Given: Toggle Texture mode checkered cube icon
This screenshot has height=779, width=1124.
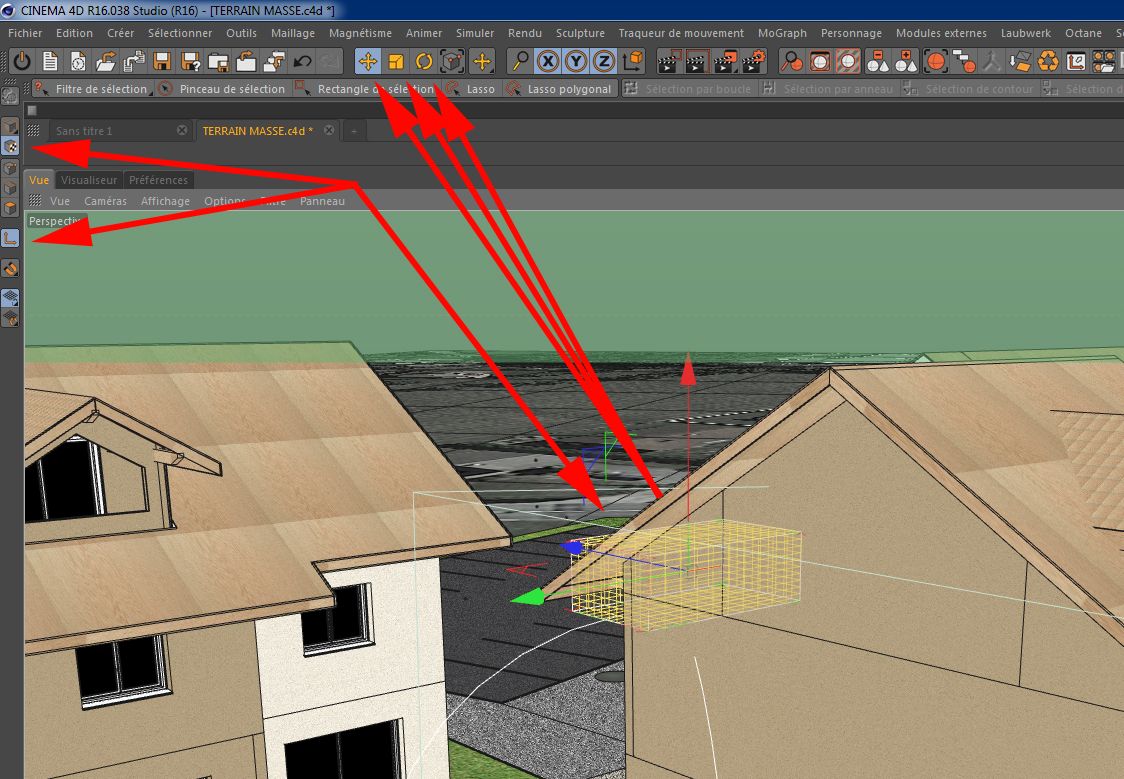Looking at the screenshot, I should tap(10, 146).
